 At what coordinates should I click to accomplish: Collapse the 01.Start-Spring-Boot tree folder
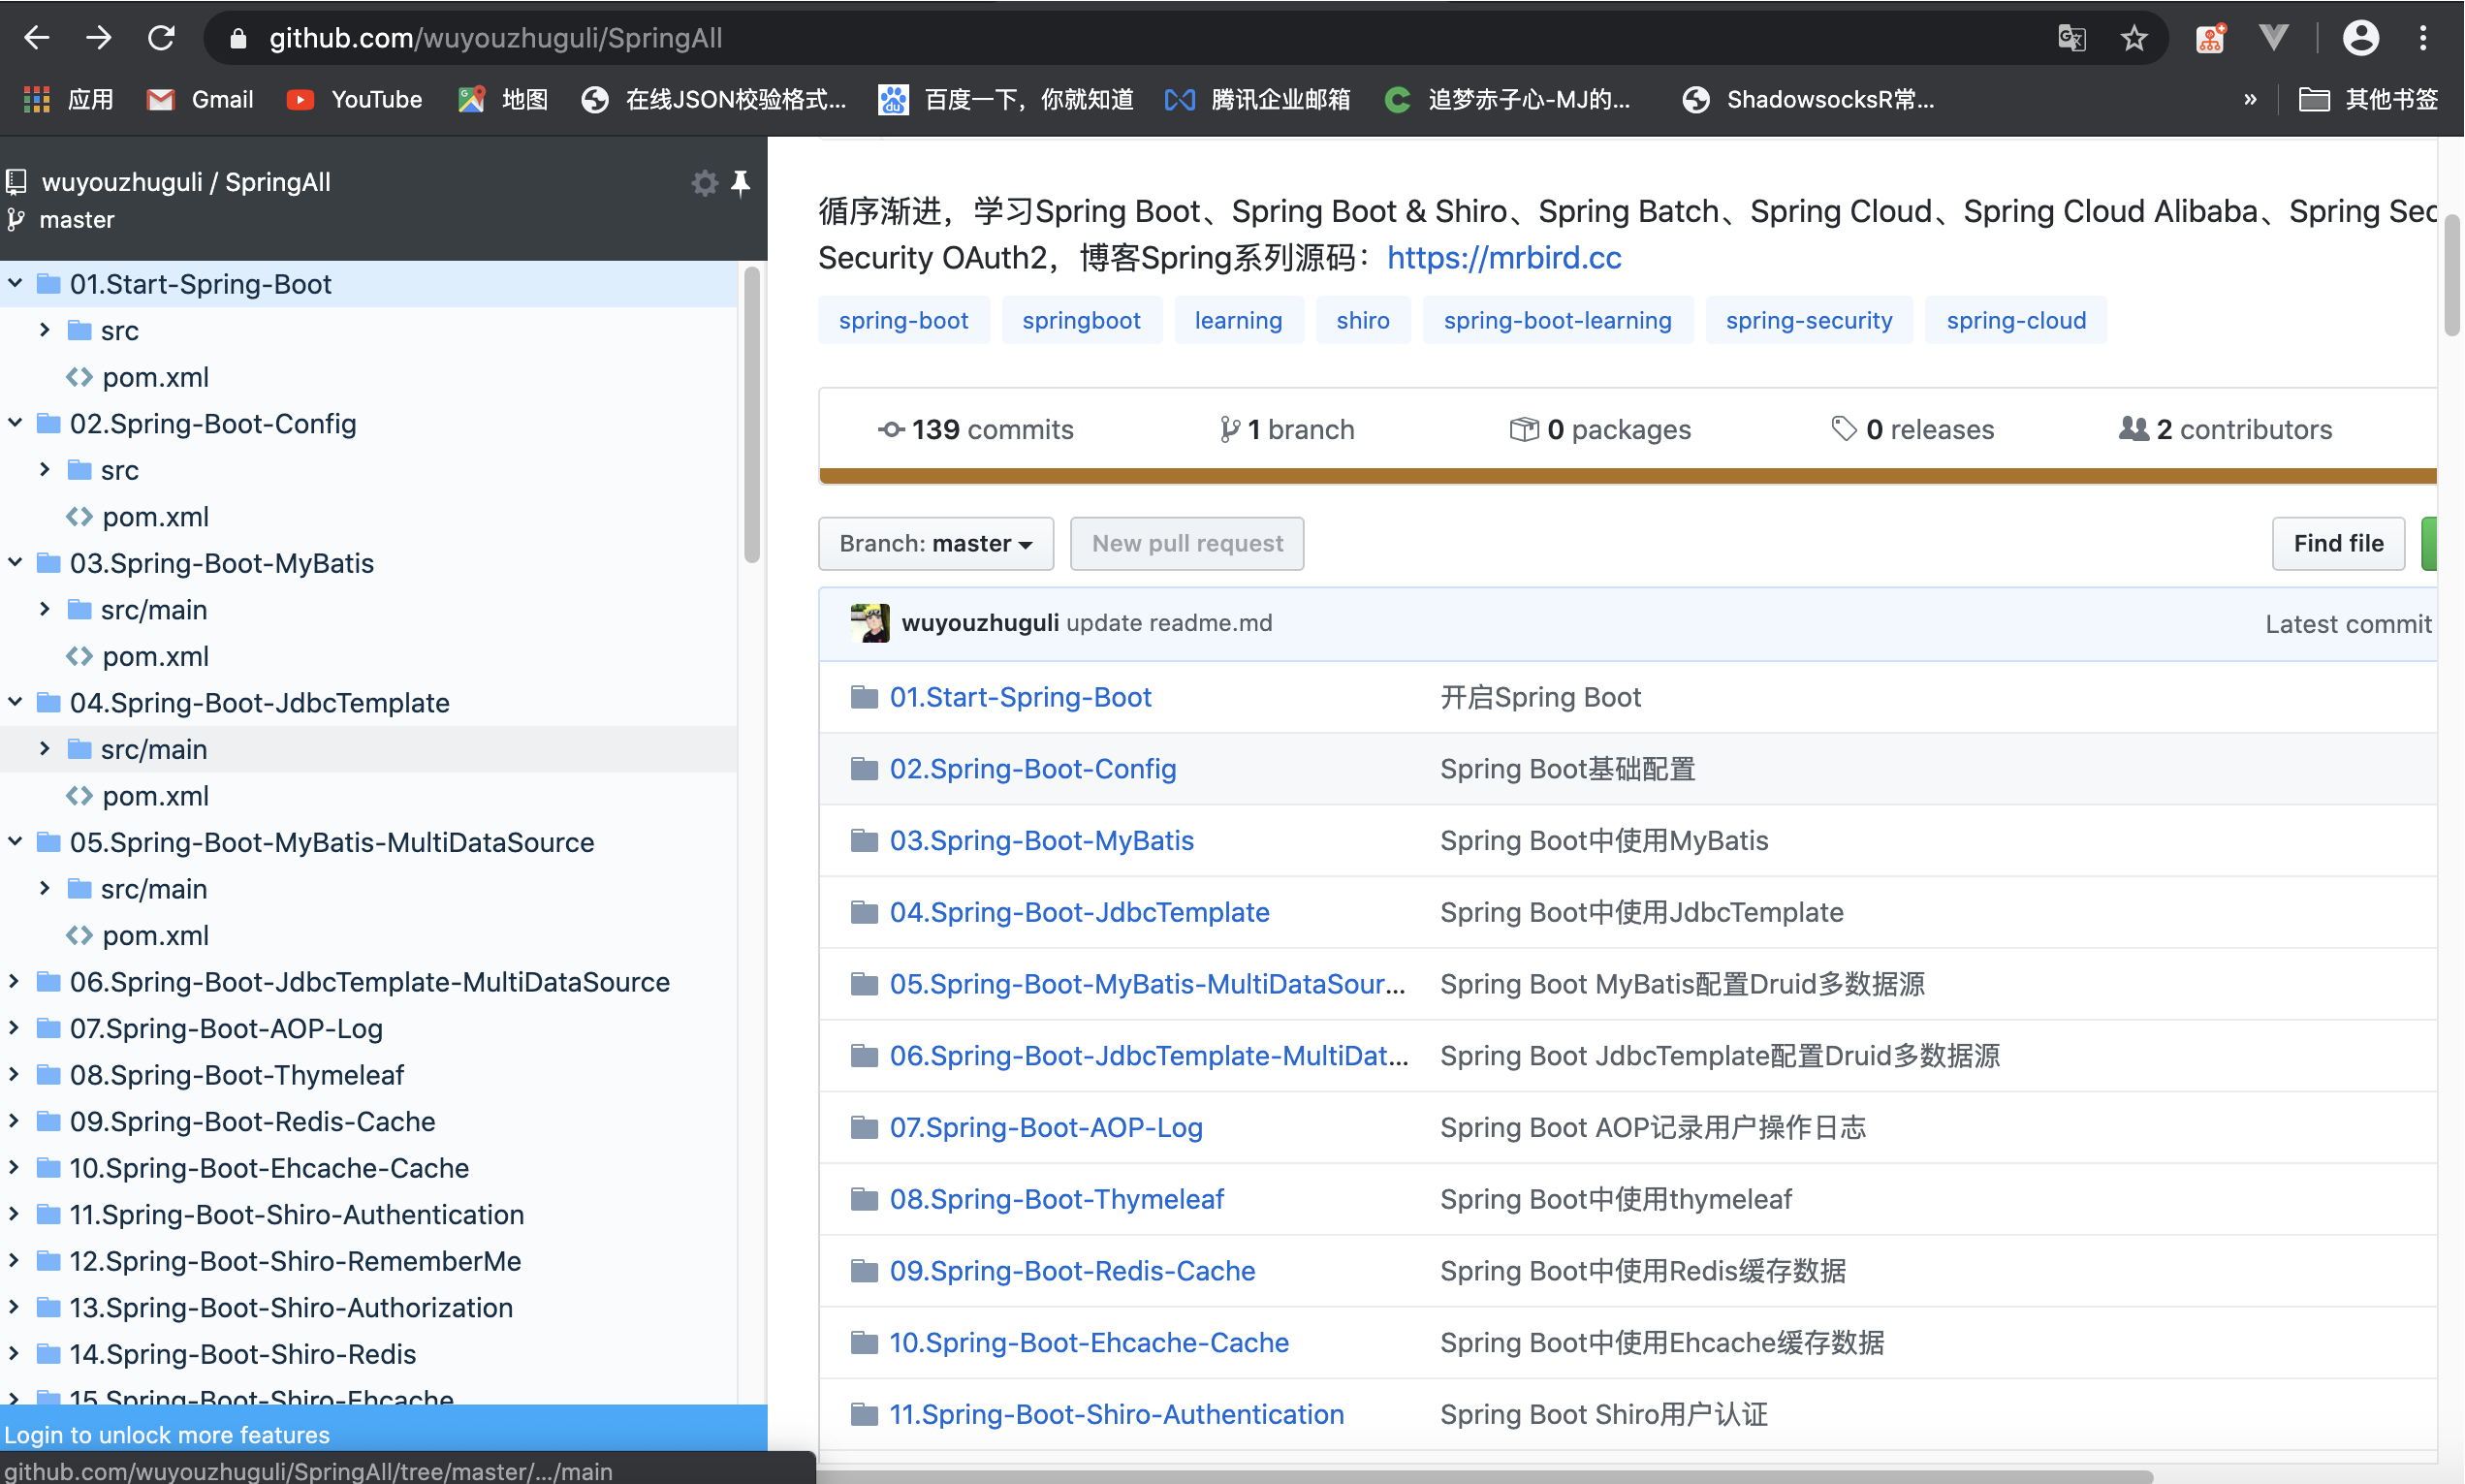click(x=15, y=284)
